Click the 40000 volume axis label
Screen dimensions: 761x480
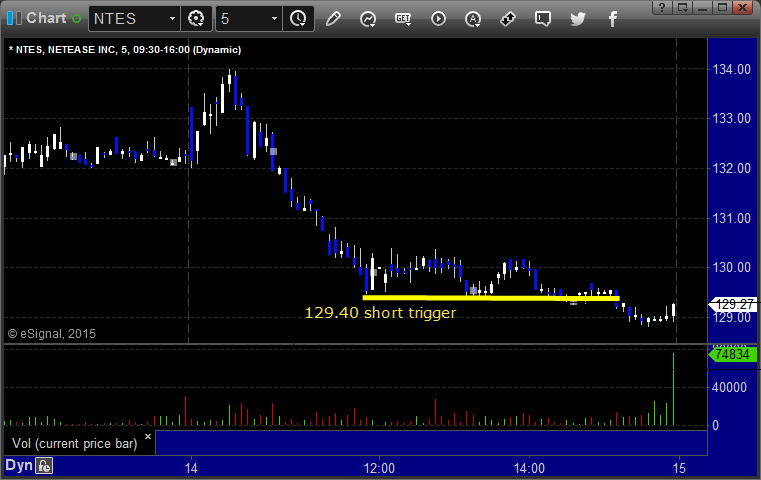coord(729,387)
